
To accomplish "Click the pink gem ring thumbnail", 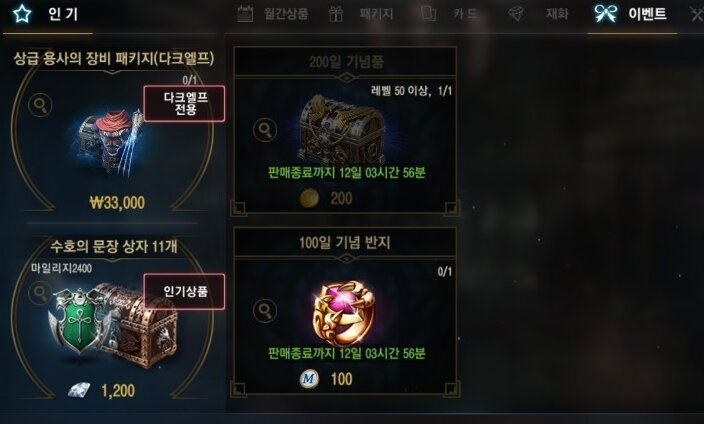I will (343, 313).
